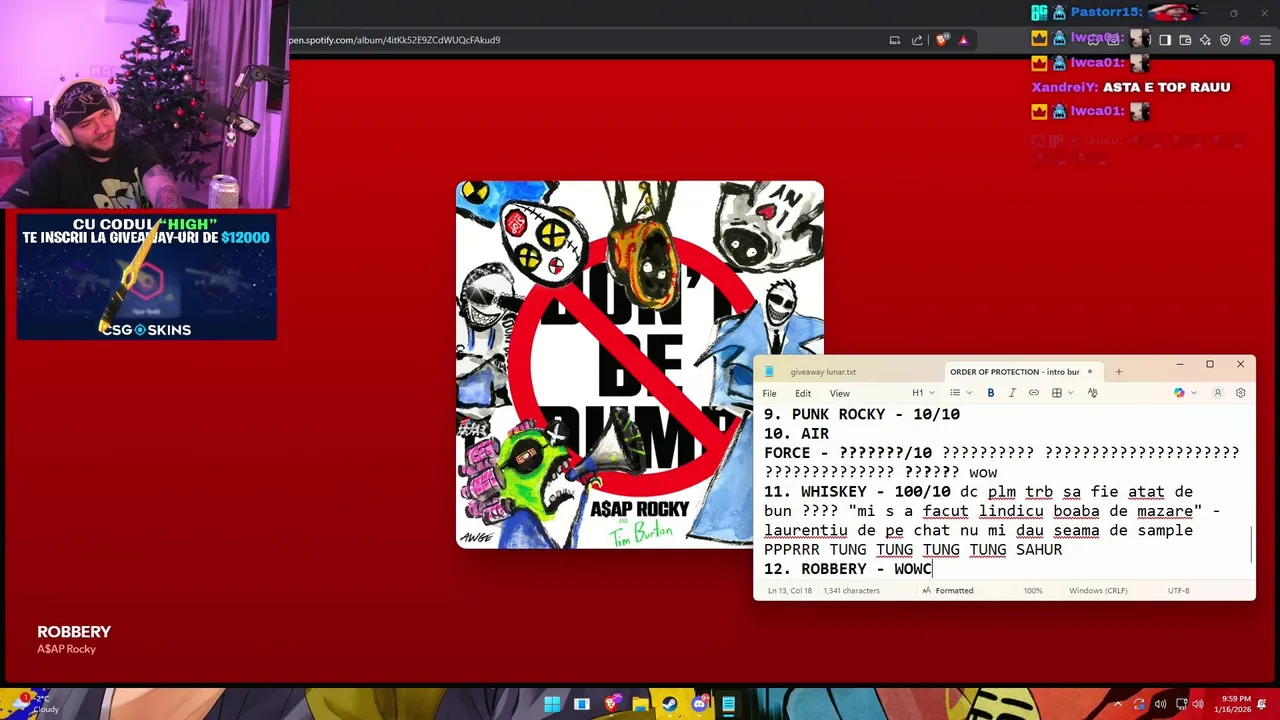Click the Brave Shields icon in the address bar
The image size is (1280, 720).
click(942, 40)
